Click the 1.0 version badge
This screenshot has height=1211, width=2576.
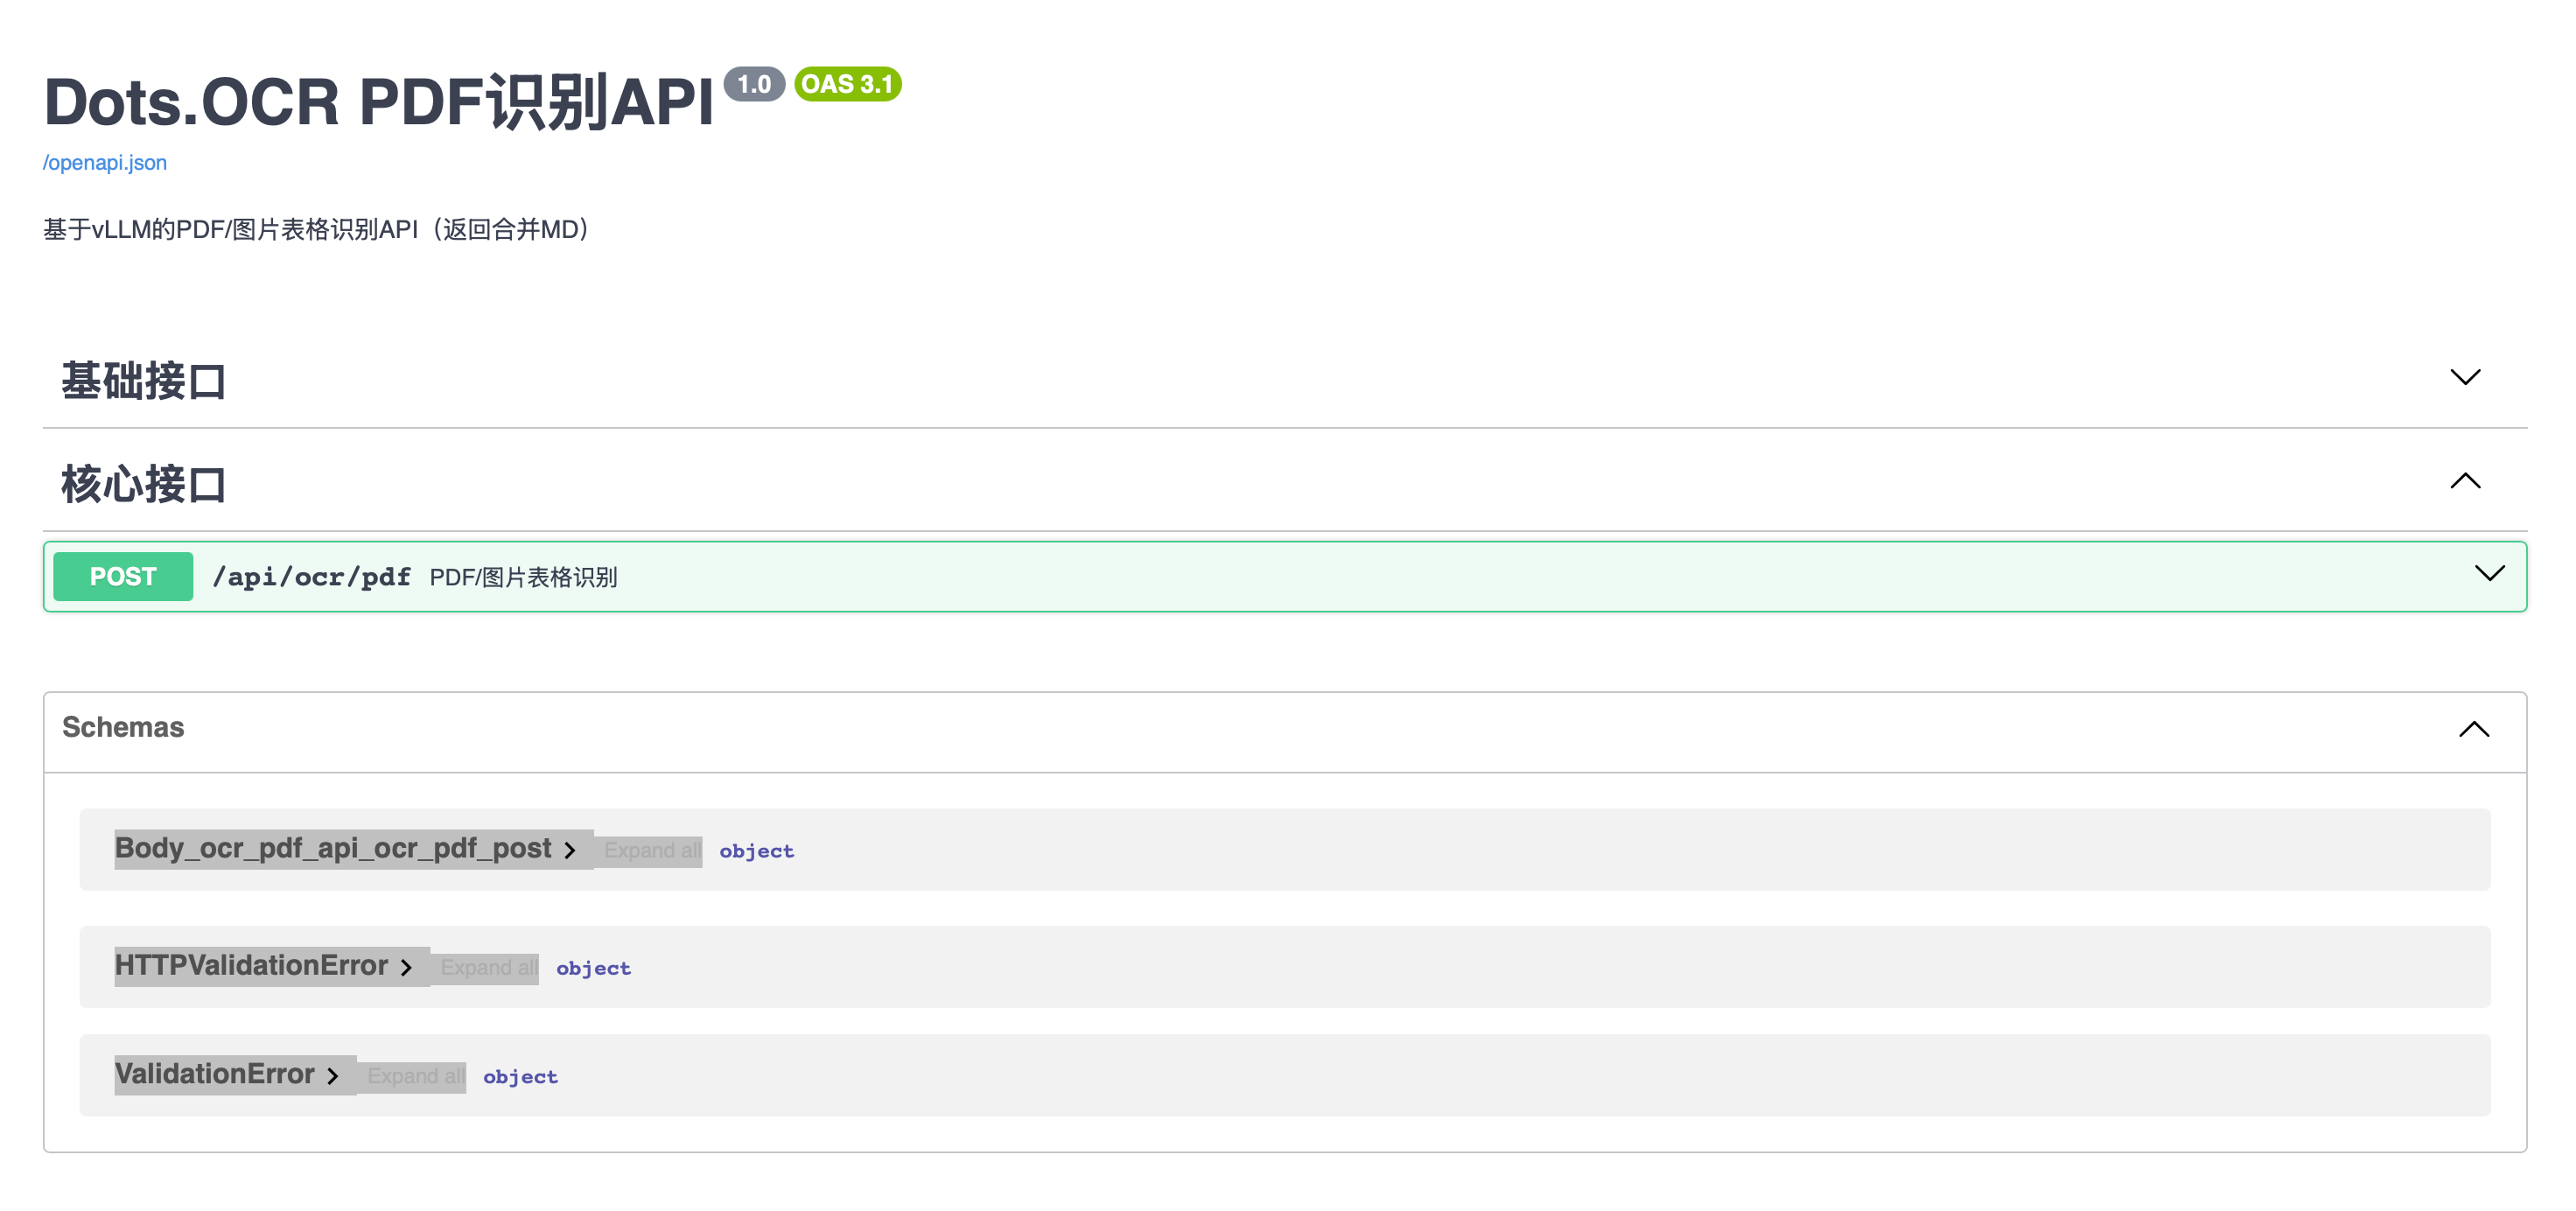[x=754, y=84]
